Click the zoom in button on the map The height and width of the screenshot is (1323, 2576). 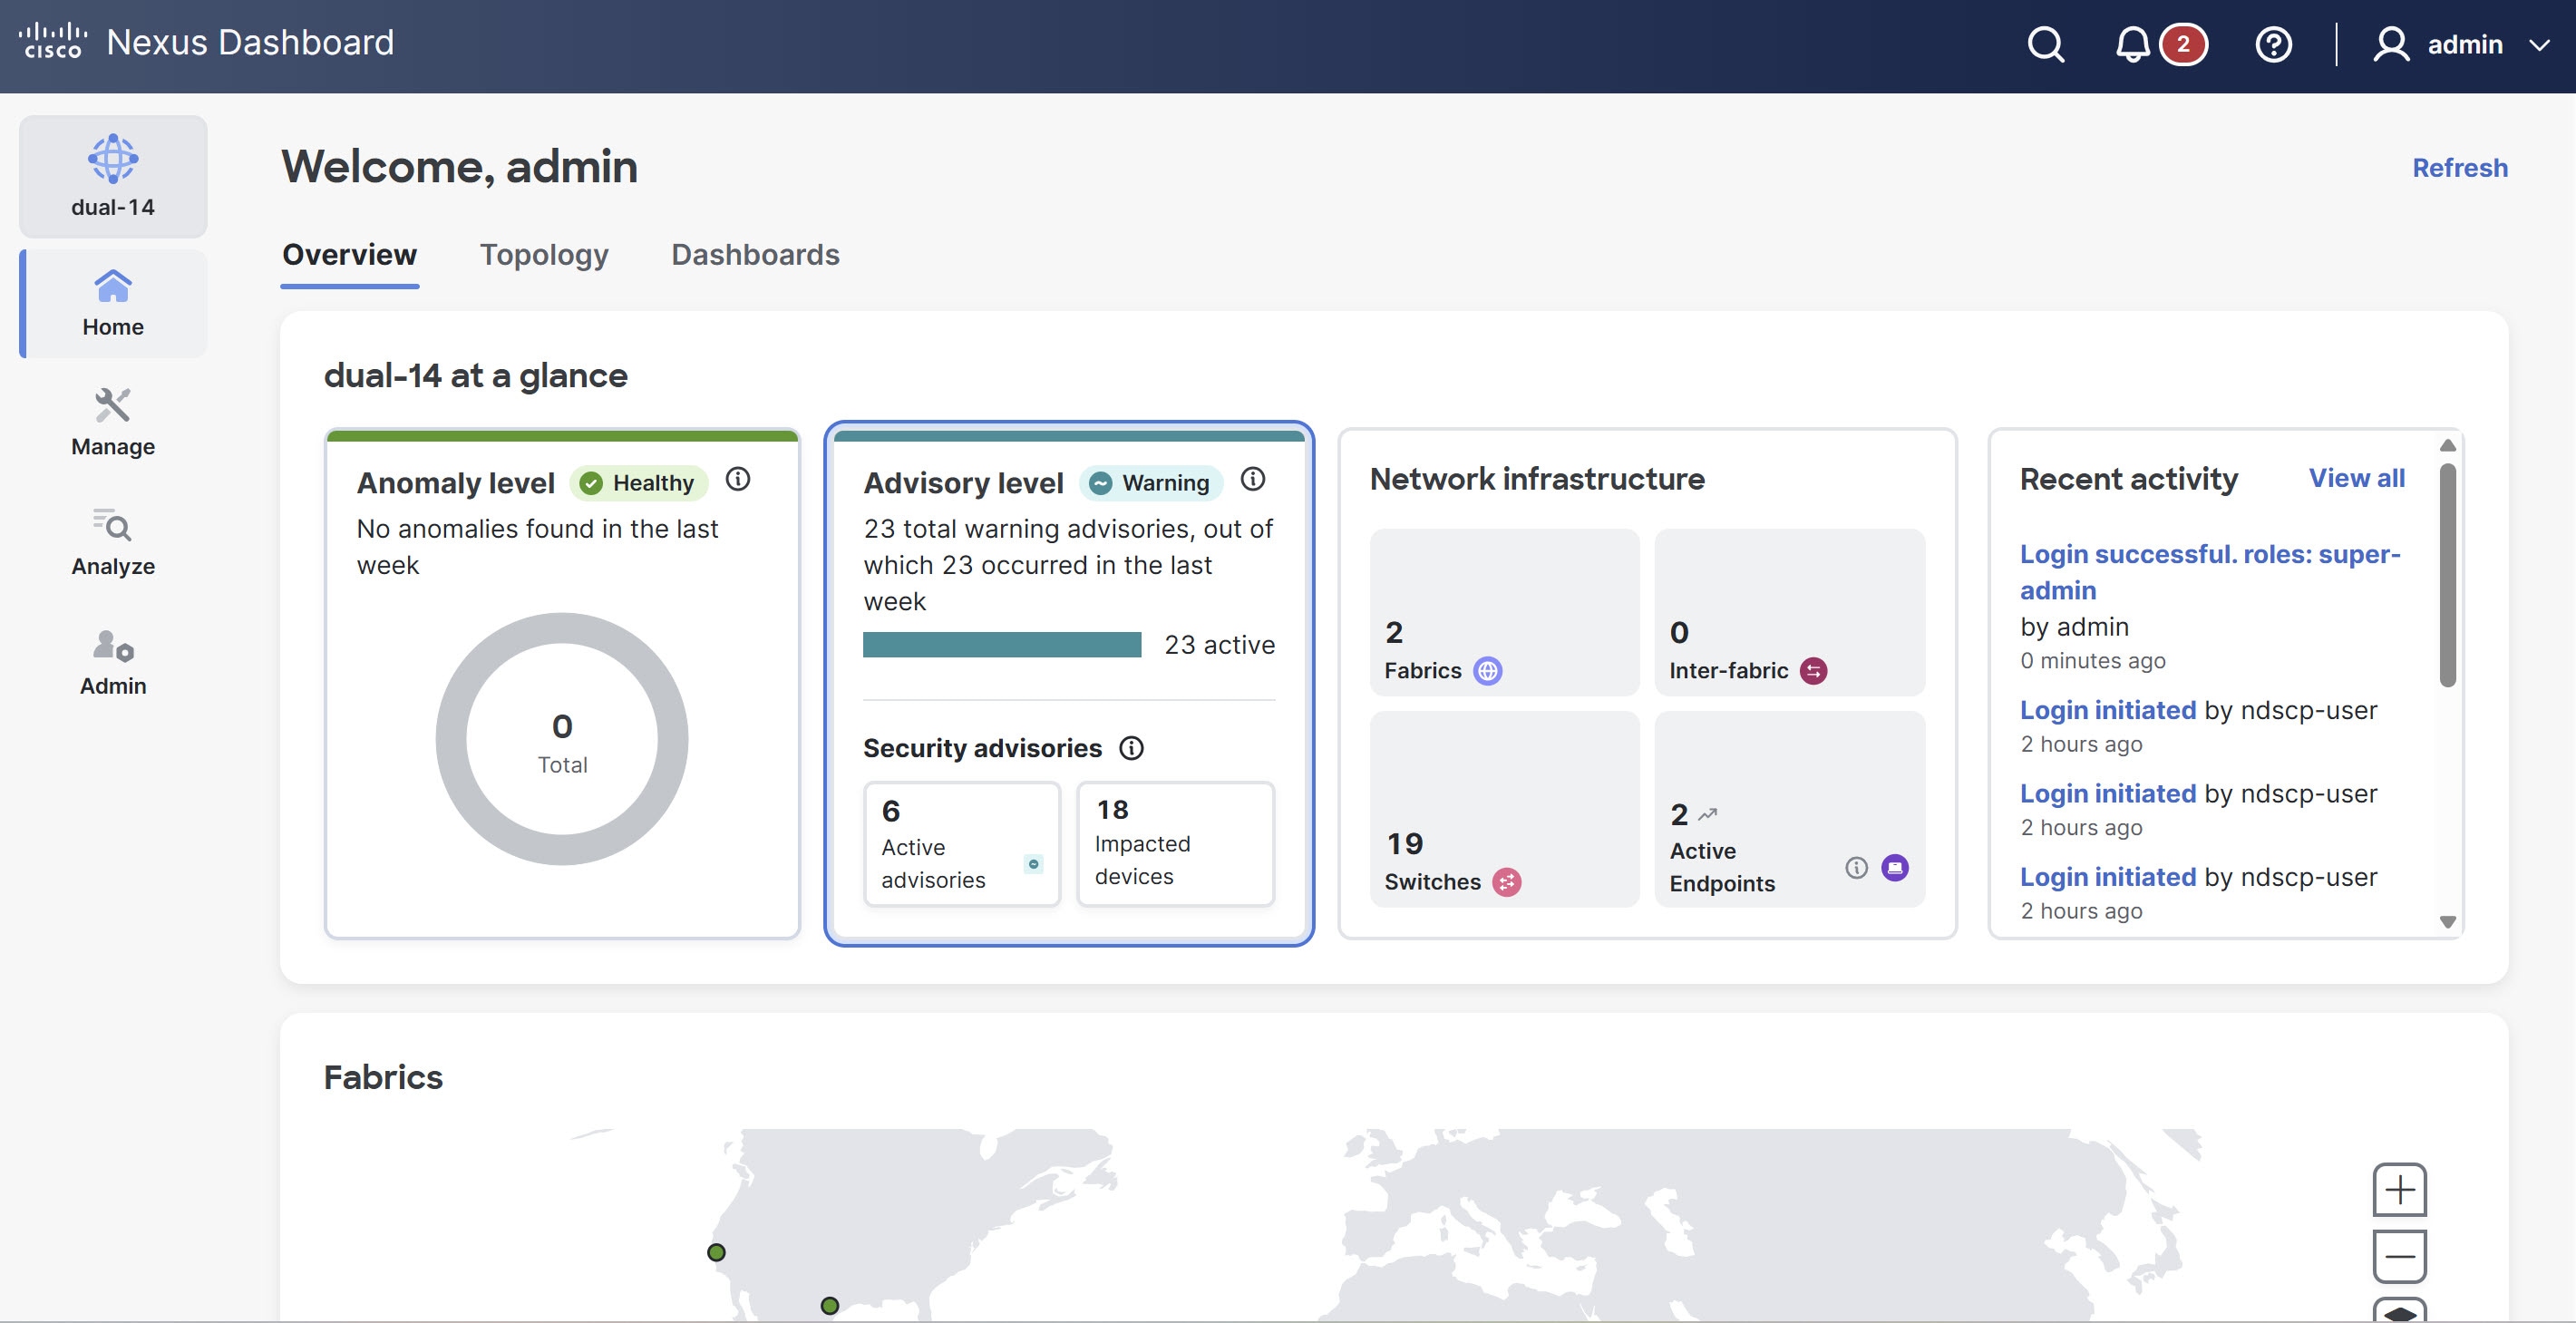2399,1189
